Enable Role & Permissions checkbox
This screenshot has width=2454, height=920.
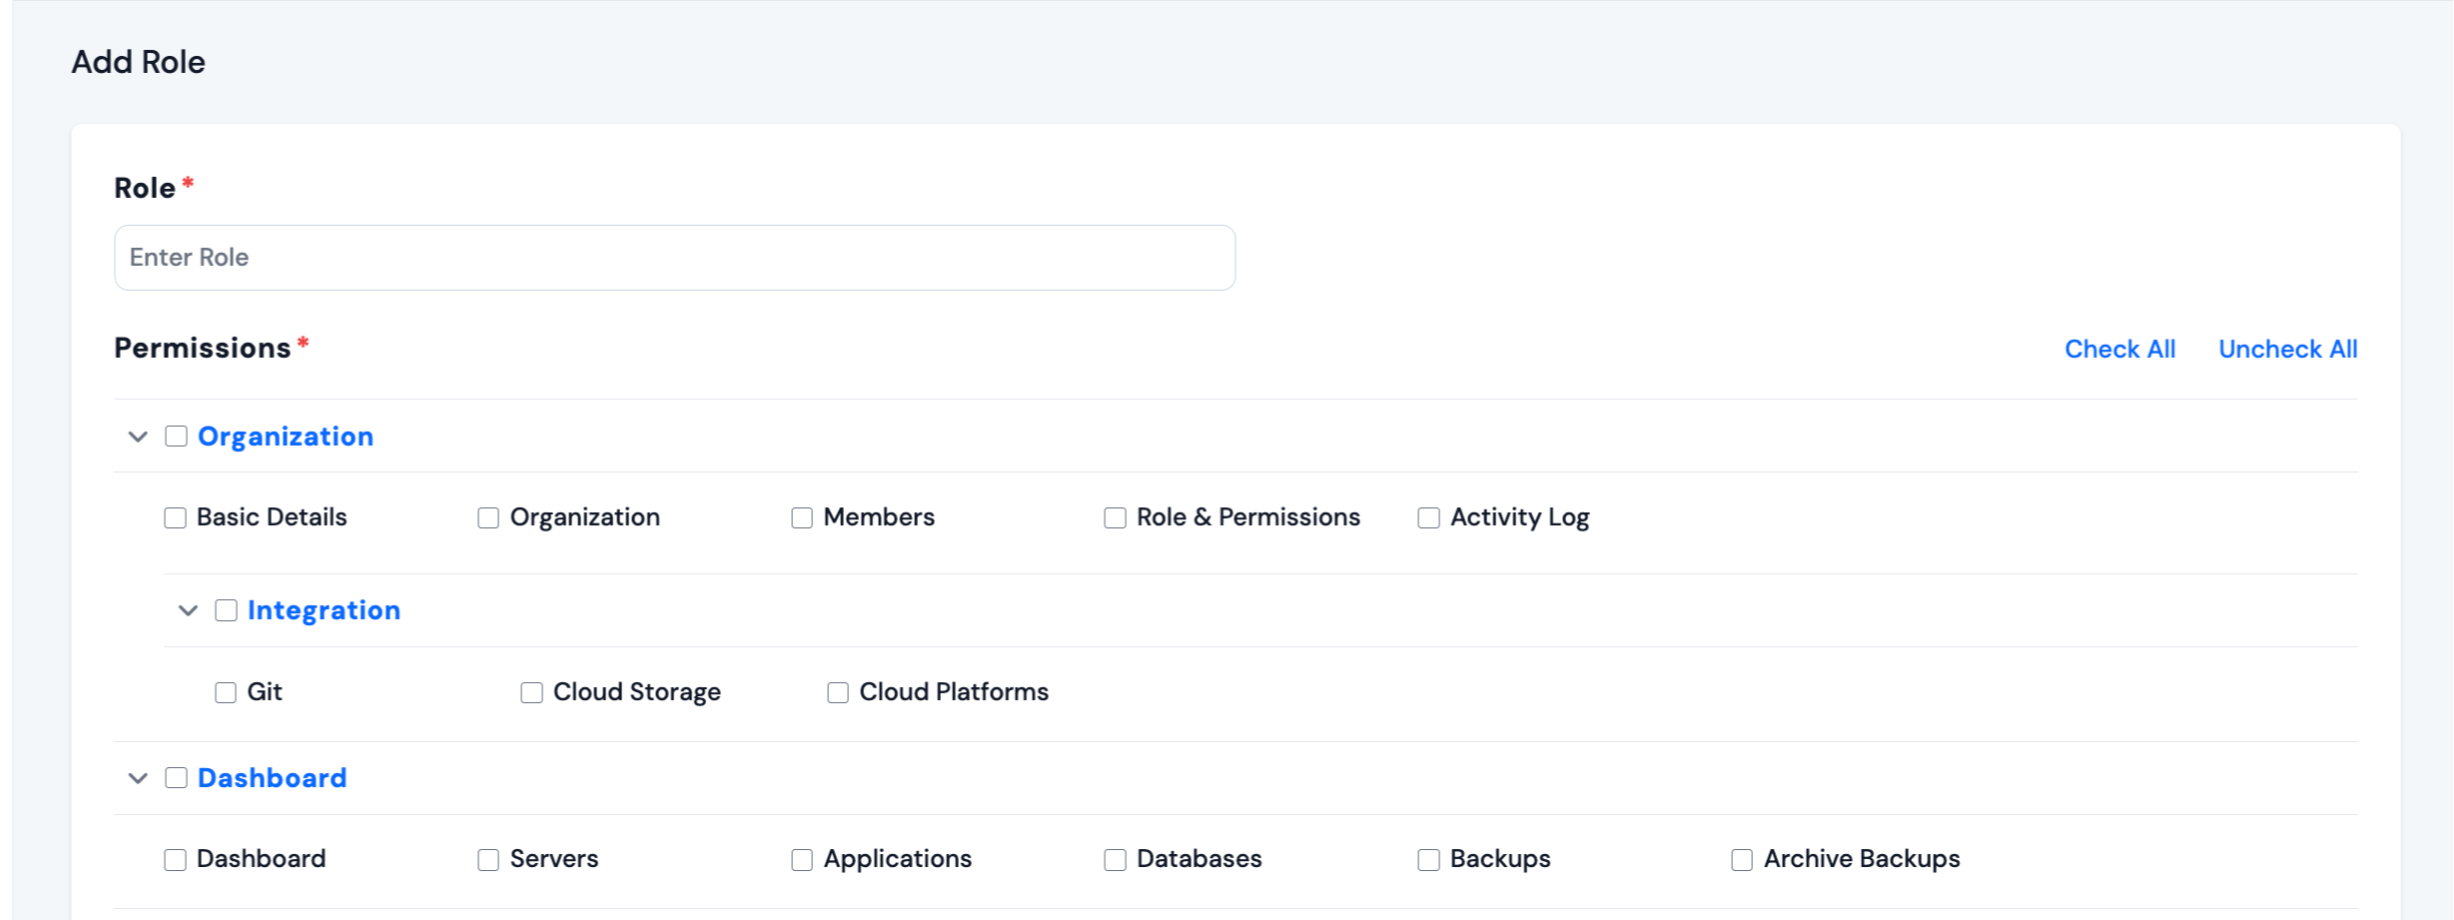(1115, 518)
